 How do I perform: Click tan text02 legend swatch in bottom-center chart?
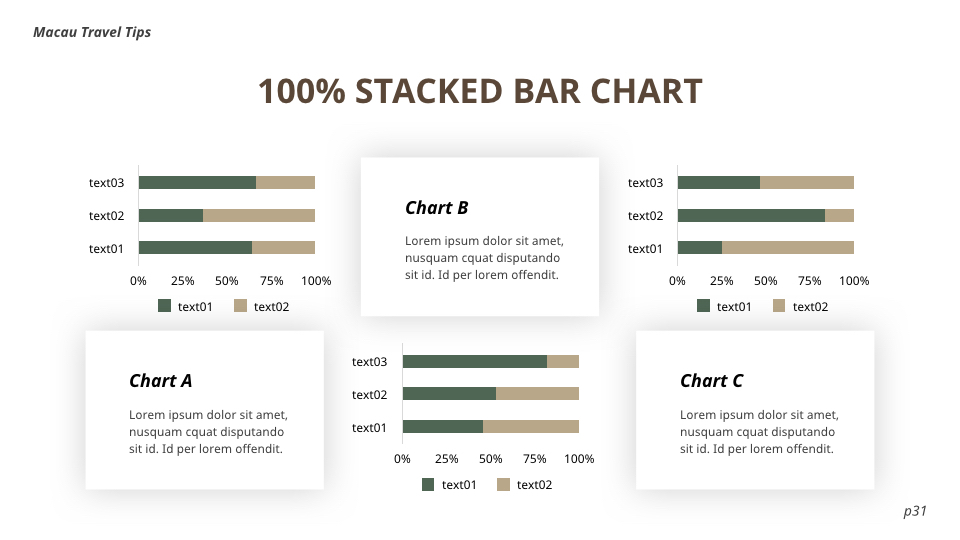[x=504, y=485]
